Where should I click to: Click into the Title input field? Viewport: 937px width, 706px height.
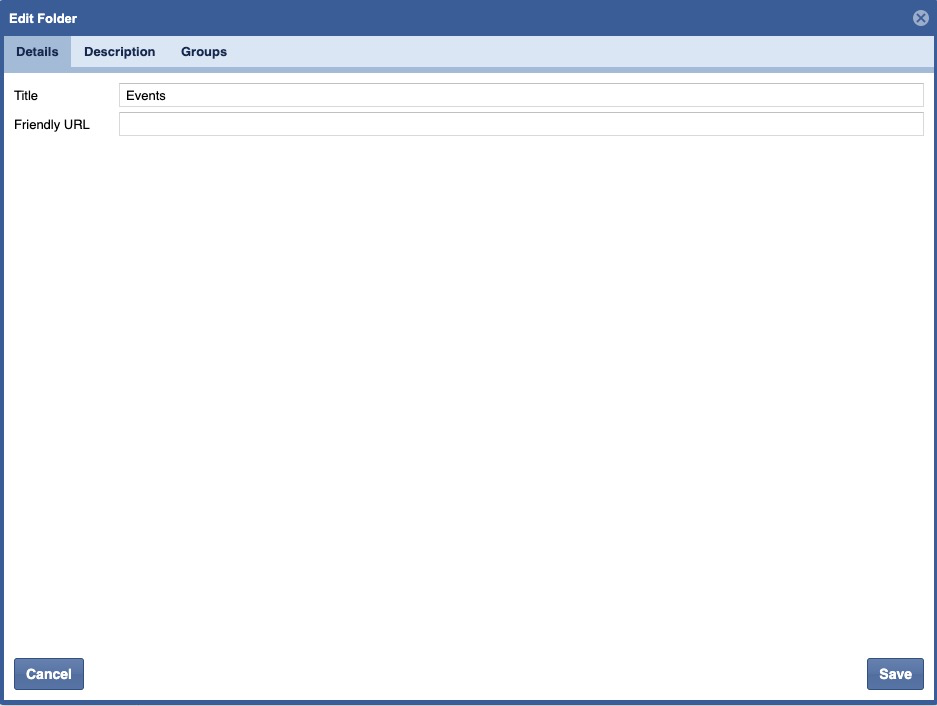[x=520, y=96]
